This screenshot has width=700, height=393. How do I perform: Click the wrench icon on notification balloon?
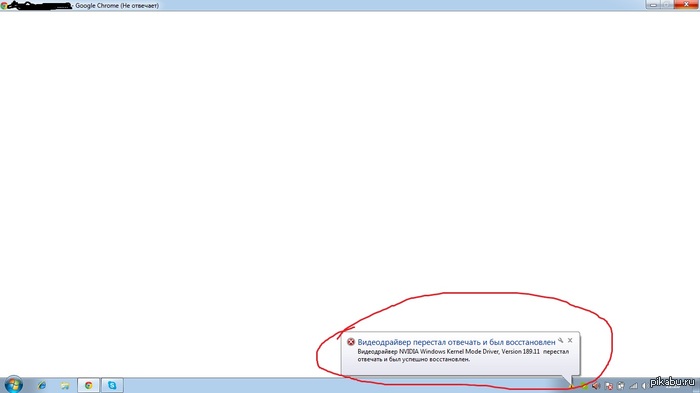coord(561,340)
